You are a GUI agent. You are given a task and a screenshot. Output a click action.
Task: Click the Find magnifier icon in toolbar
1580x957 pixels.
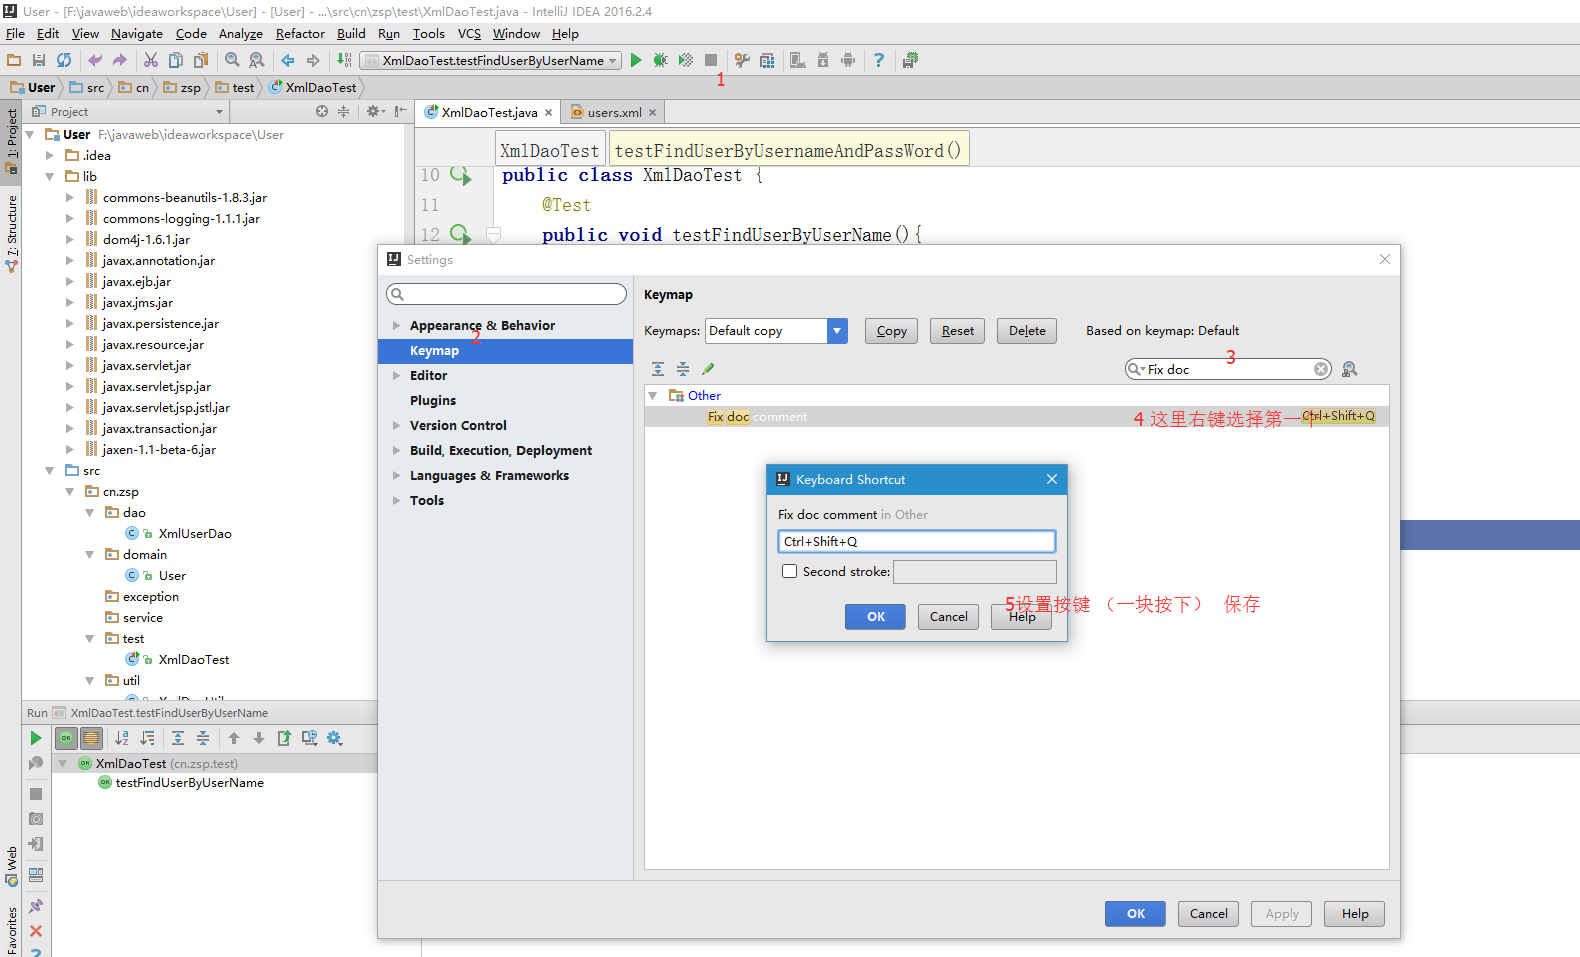(232, 60)
